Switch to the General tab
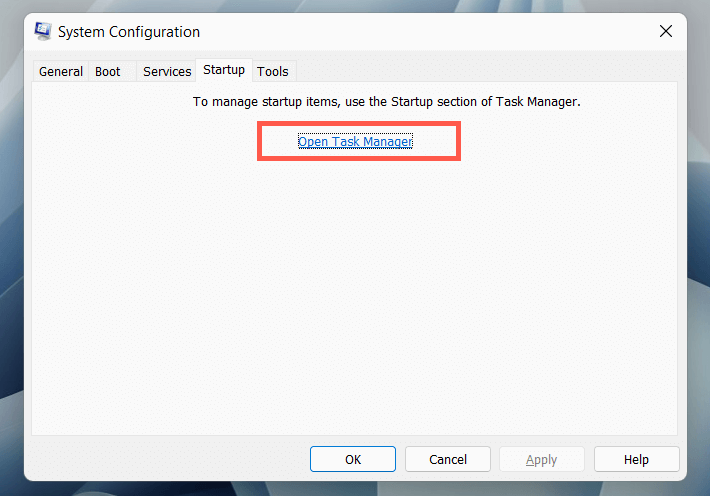 click(61, 71)
